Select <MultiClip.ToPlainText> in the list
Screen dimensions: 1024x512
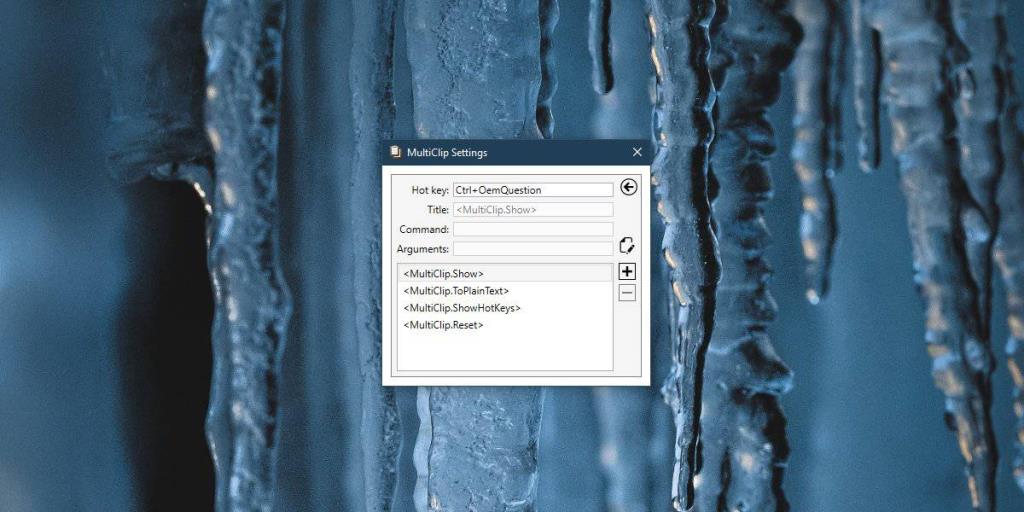click(505, 291)
